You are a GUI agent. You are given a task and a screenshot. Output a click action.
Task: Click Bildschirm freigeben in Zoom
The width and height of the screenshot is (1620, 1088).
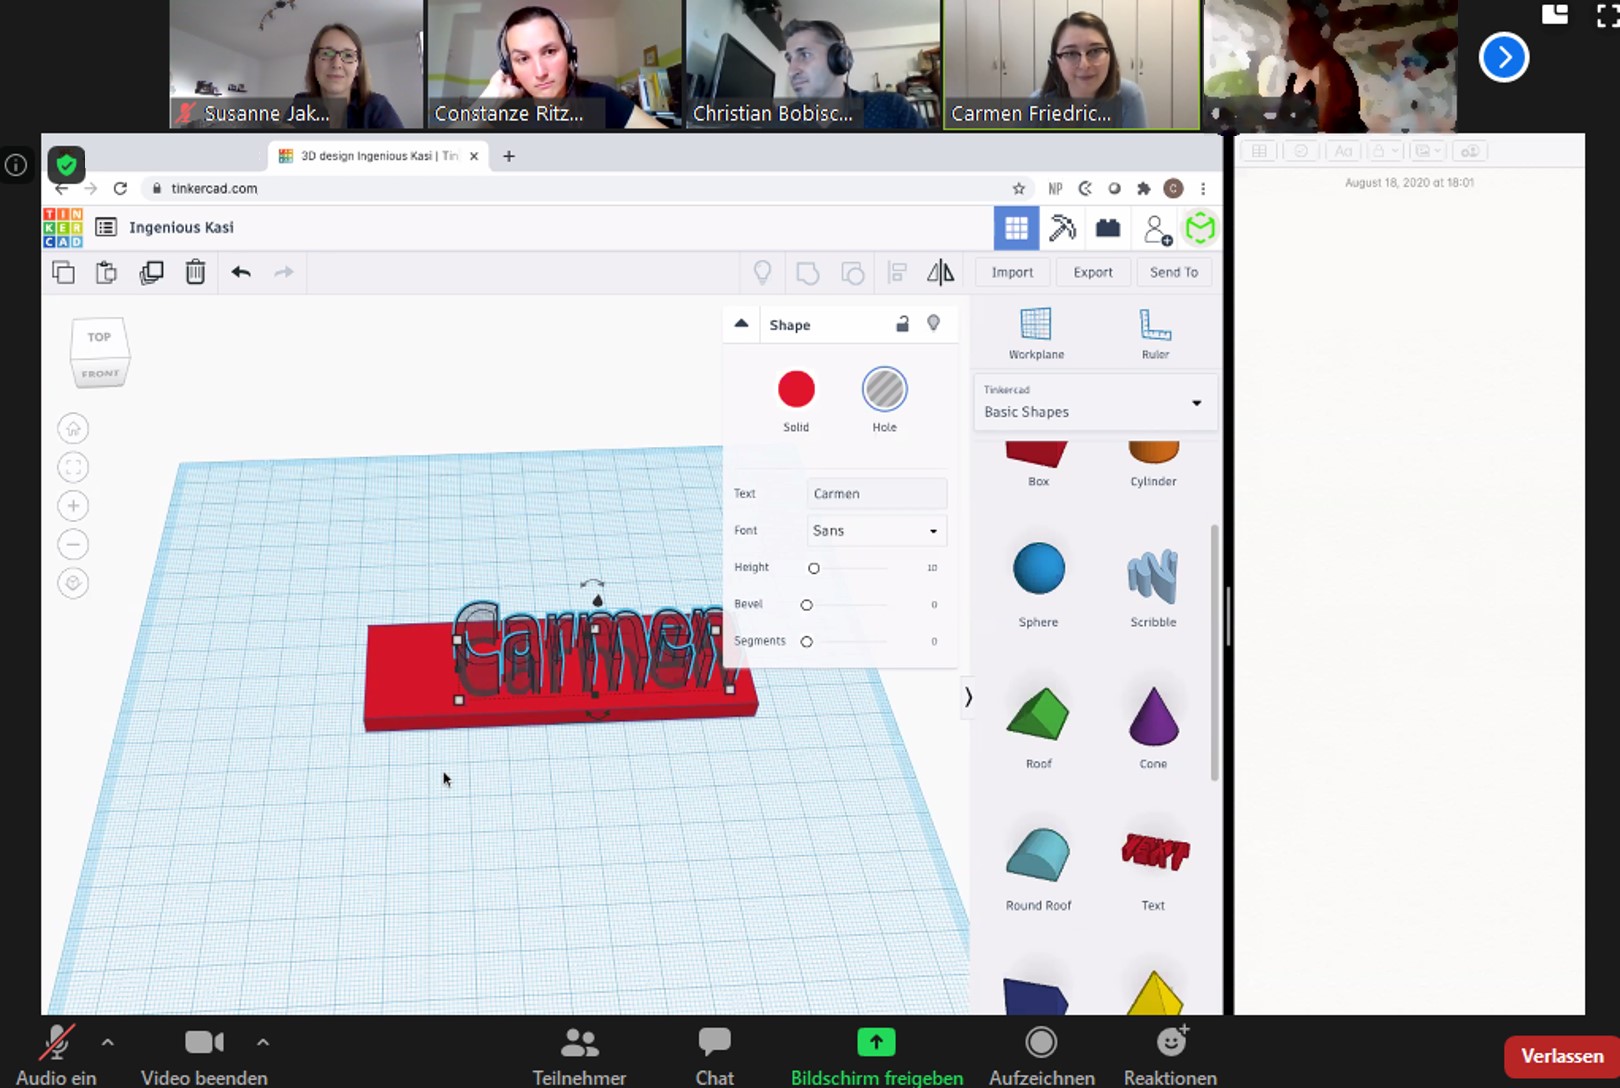point(876,1042)
